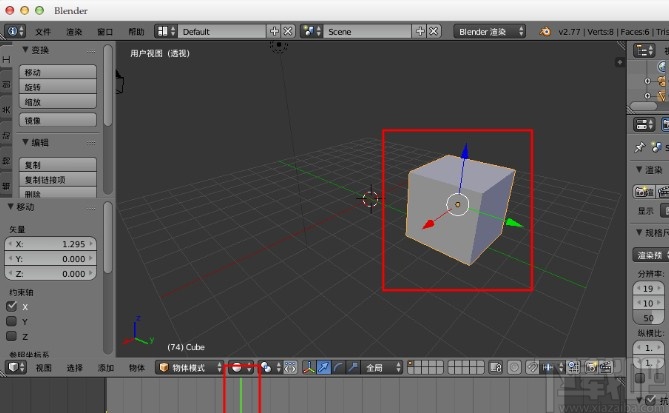
Task: Click the screen layout browse icon
Action: (x=166, y=31)
